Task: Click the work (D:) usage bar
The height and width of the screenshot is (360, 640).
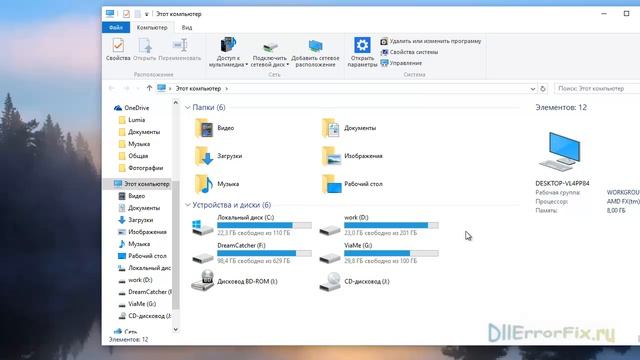Action: point(391,225)
